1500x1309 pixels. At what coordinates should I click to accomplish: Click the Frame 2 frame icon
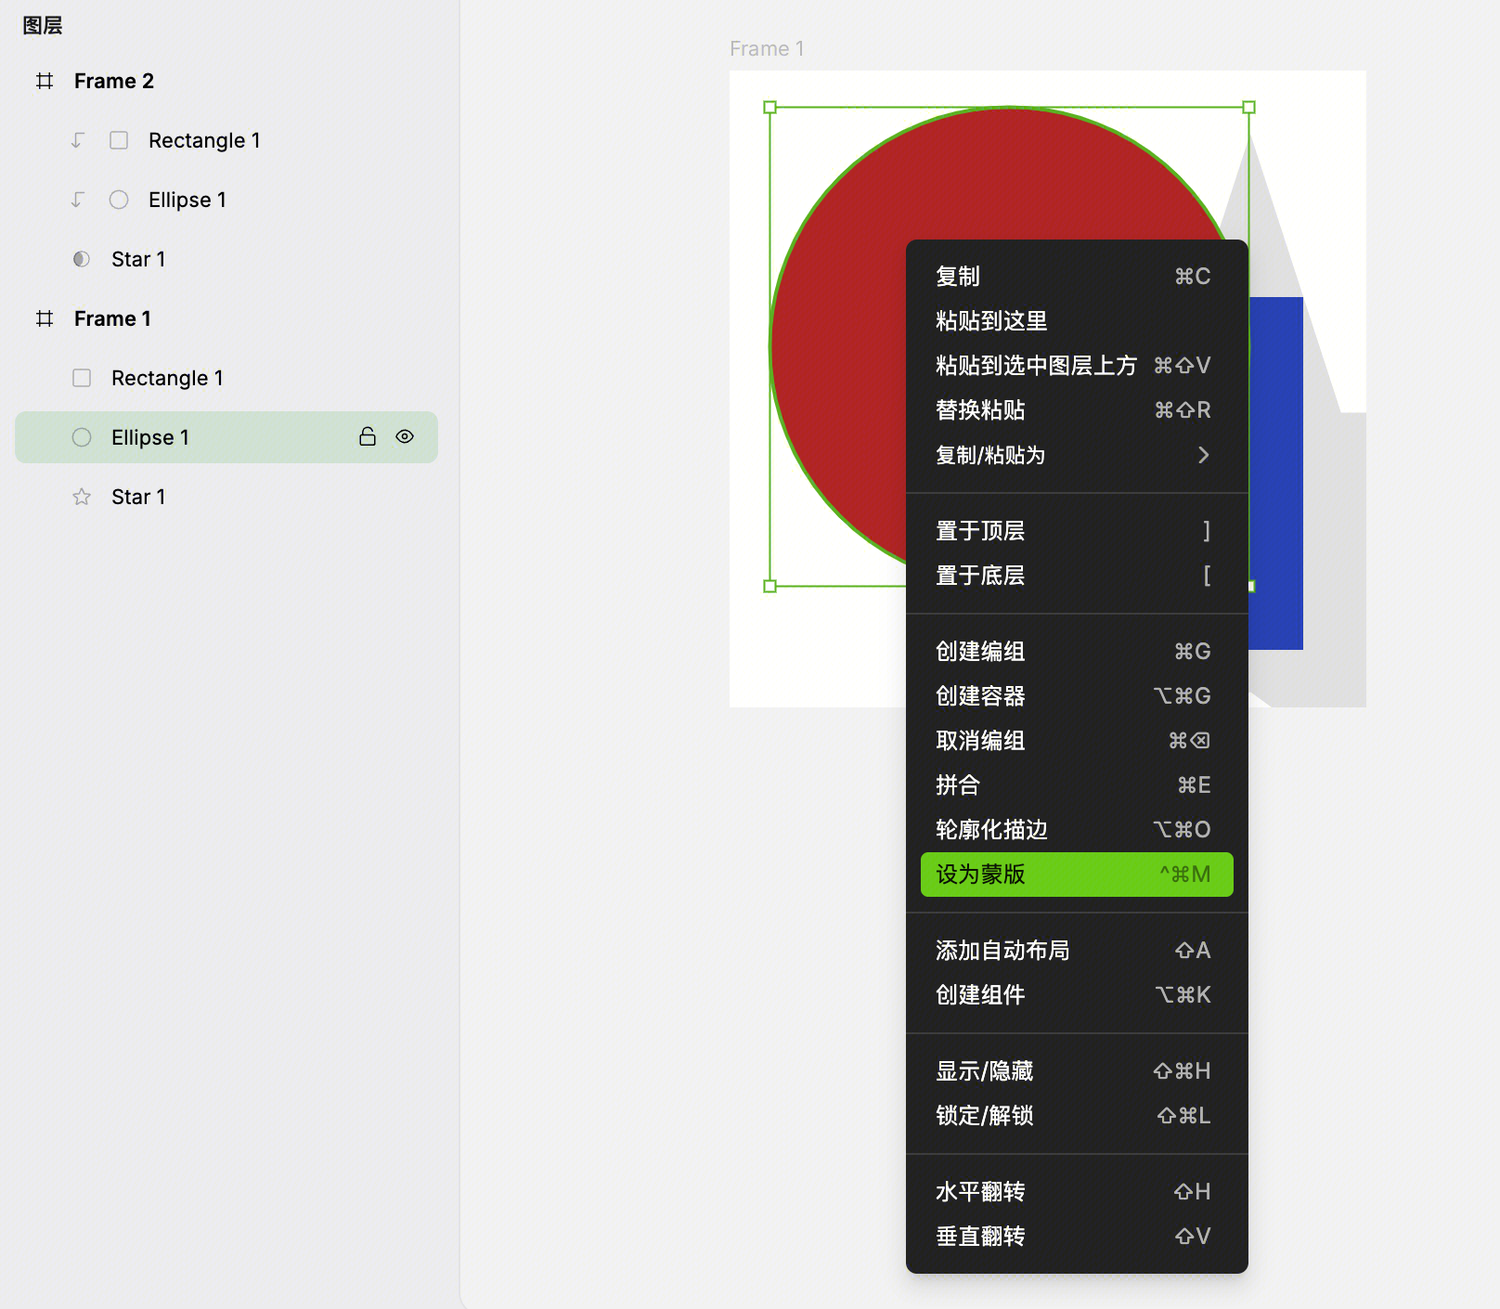44,81
